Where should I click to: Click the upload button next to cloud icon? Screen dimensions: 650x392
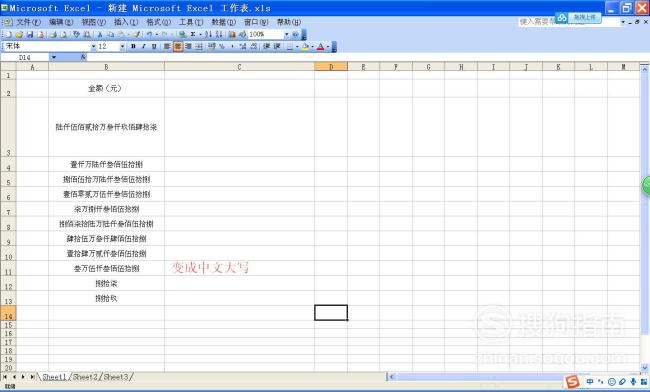(585, 17)
